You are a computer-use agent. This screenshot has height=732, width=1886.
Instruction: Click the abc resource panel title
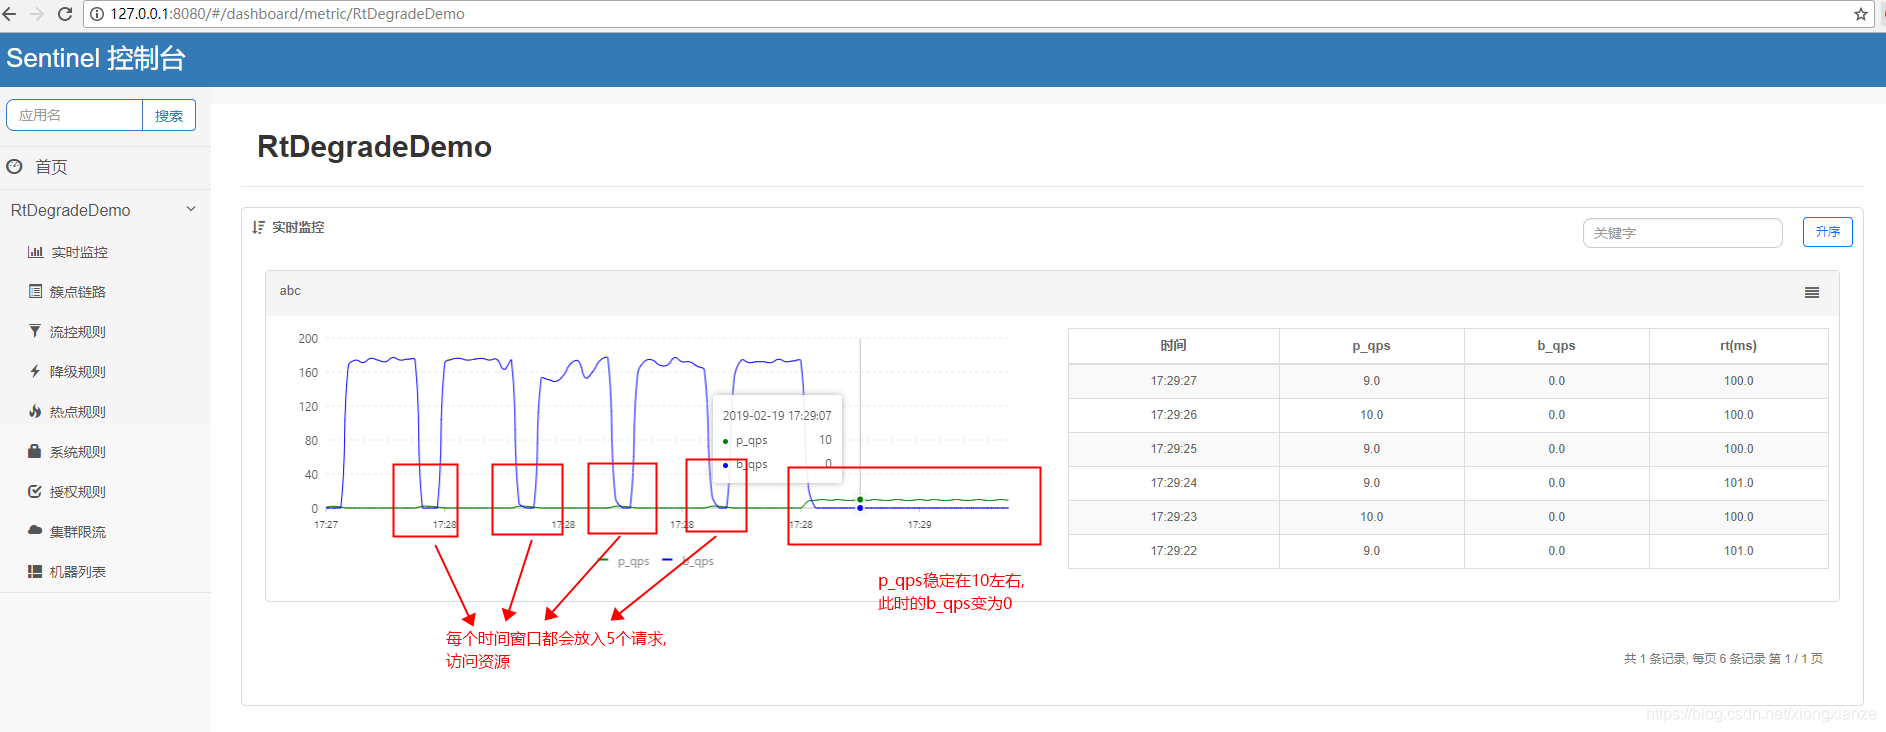click(x=290, y=291)
